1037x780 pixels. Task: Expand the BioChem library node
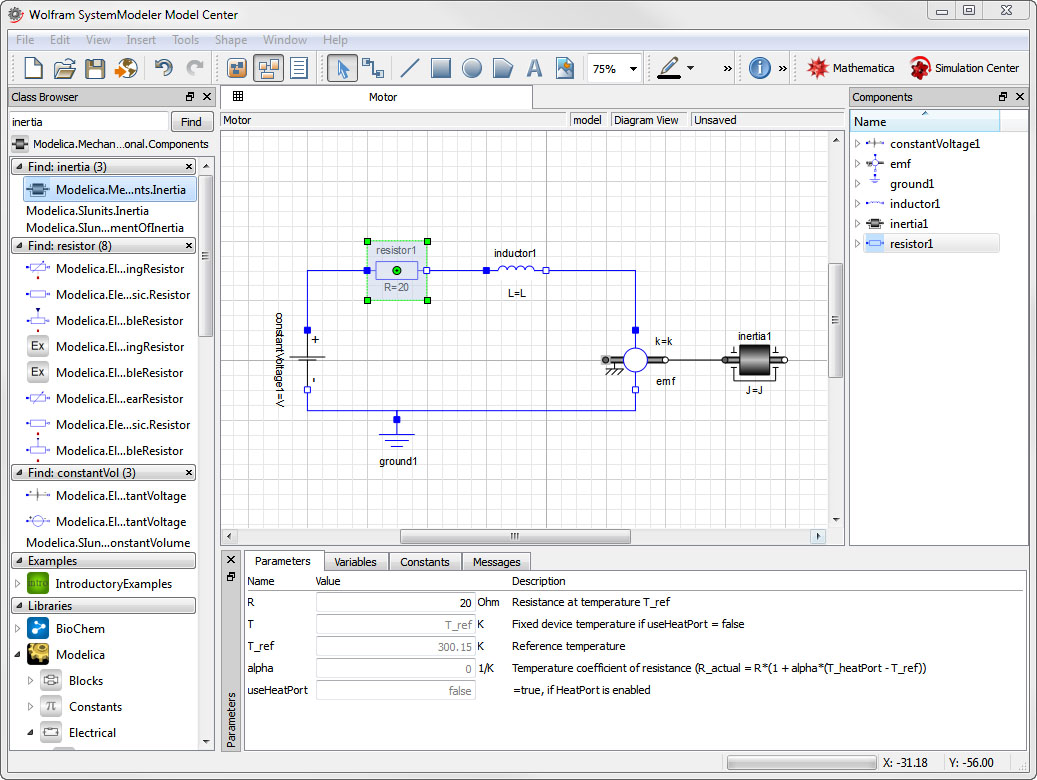pyautogui.click(x=18, y=628)
